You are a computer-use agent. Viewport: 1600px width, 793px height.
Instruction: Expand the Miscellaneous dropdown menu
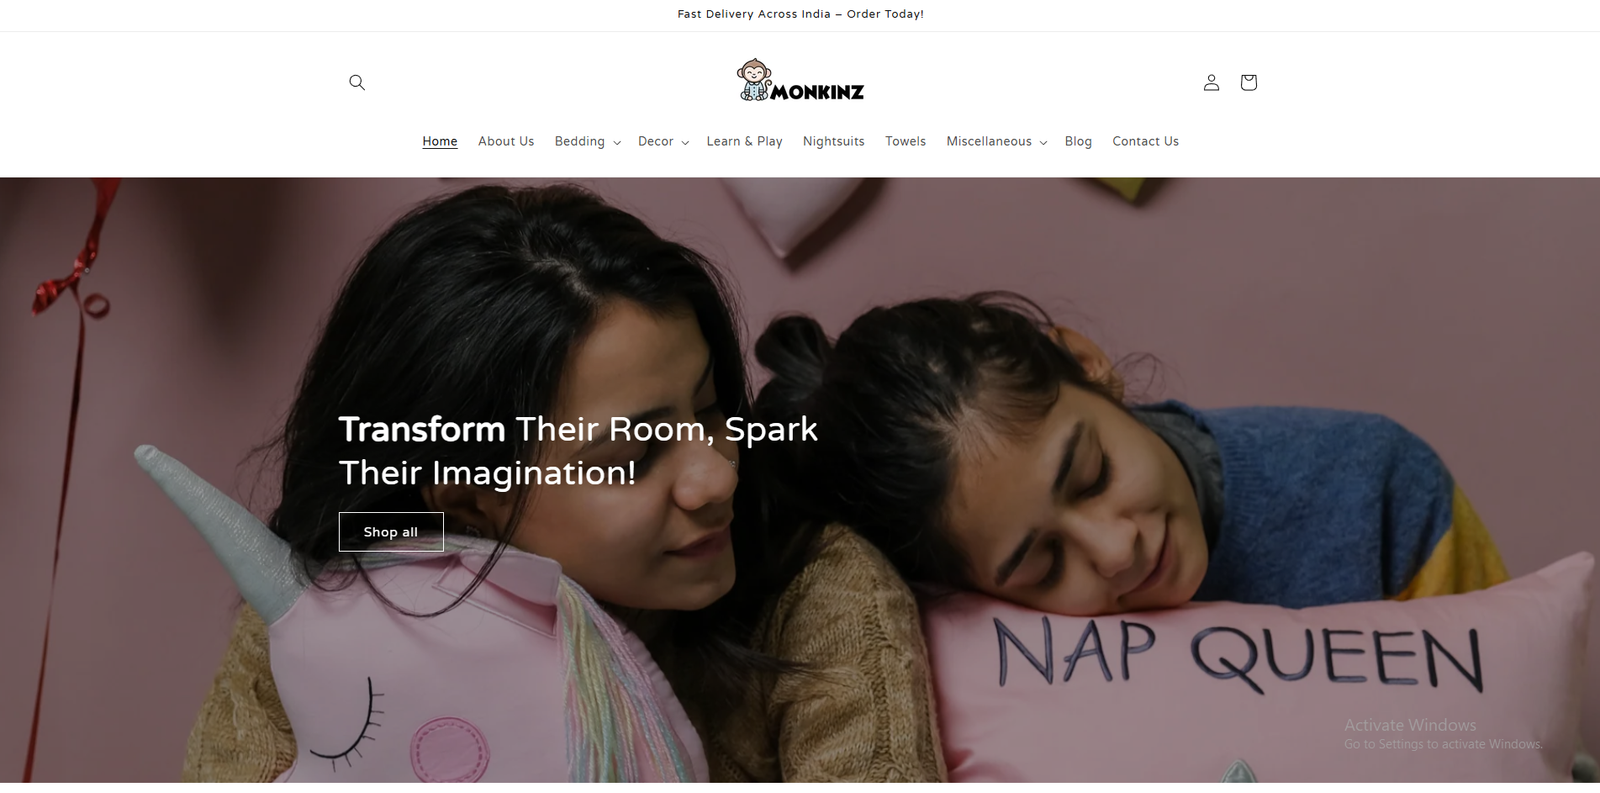996,141
